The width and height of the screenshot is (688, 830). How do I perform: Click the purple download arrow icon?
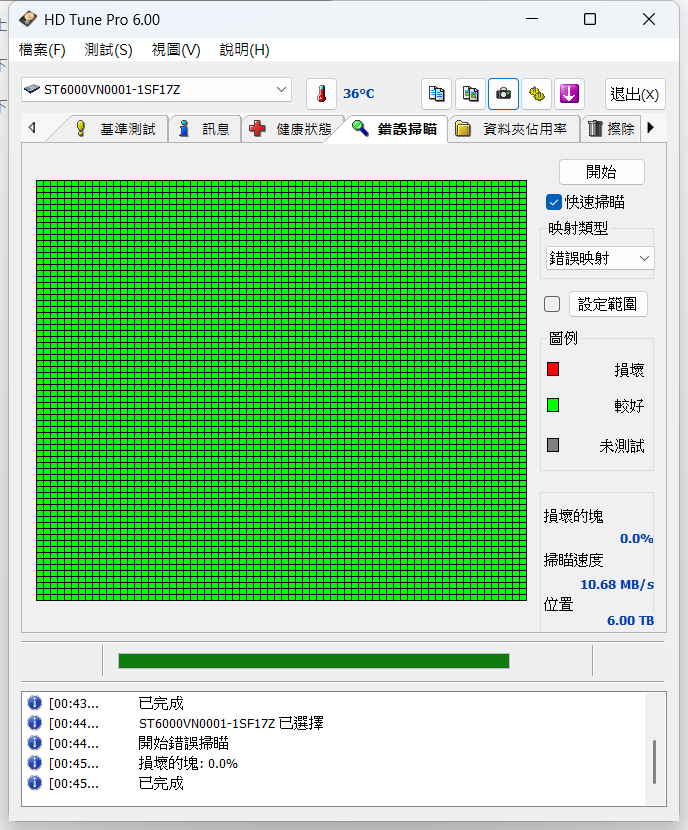coord(569,94)
